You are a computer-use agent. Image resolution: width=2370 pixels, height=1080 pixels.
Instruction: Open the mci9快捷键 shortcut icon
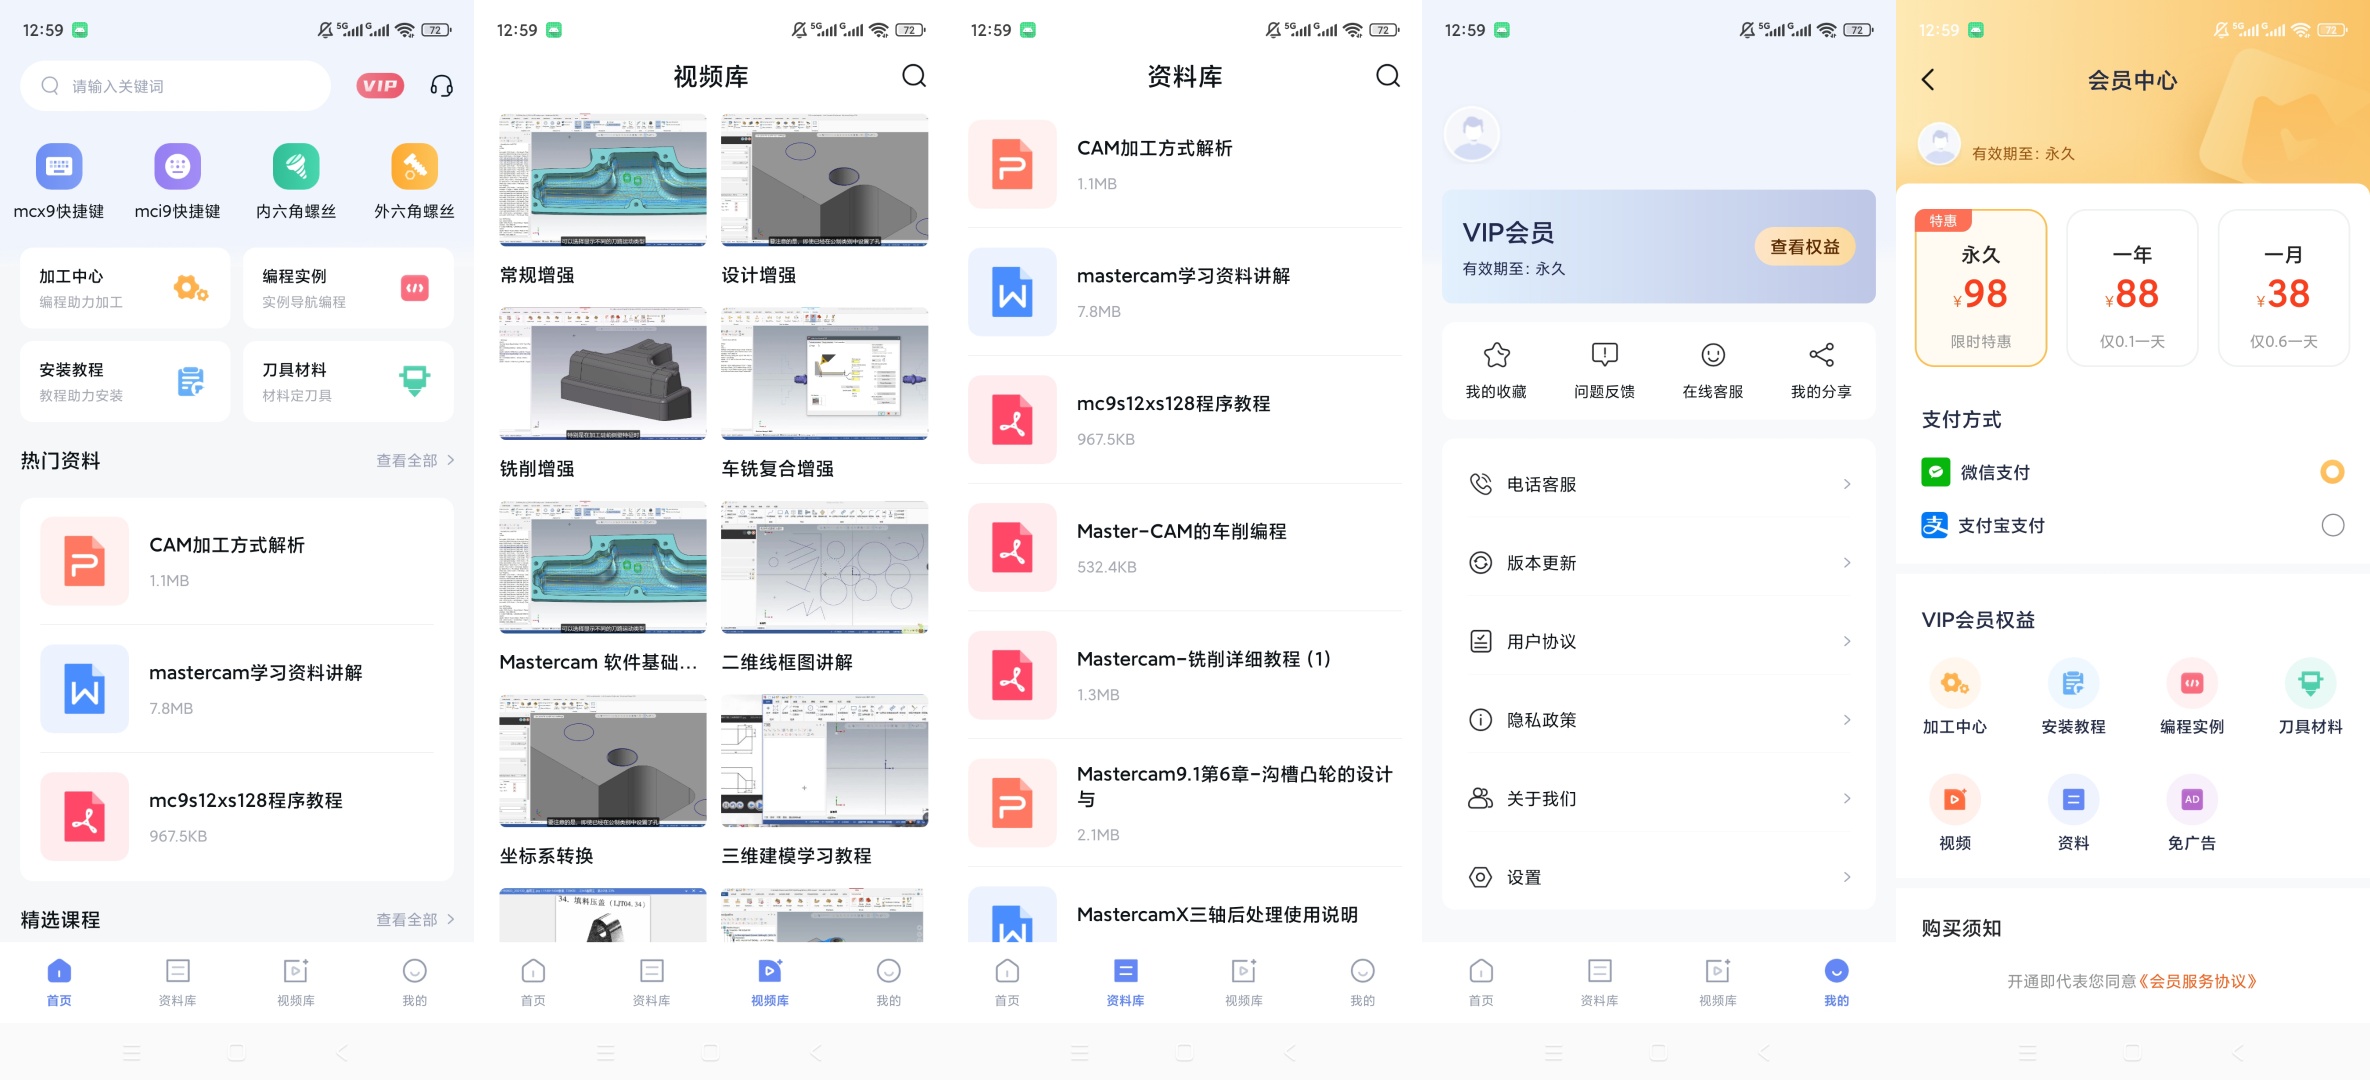(x=178, y=166)
